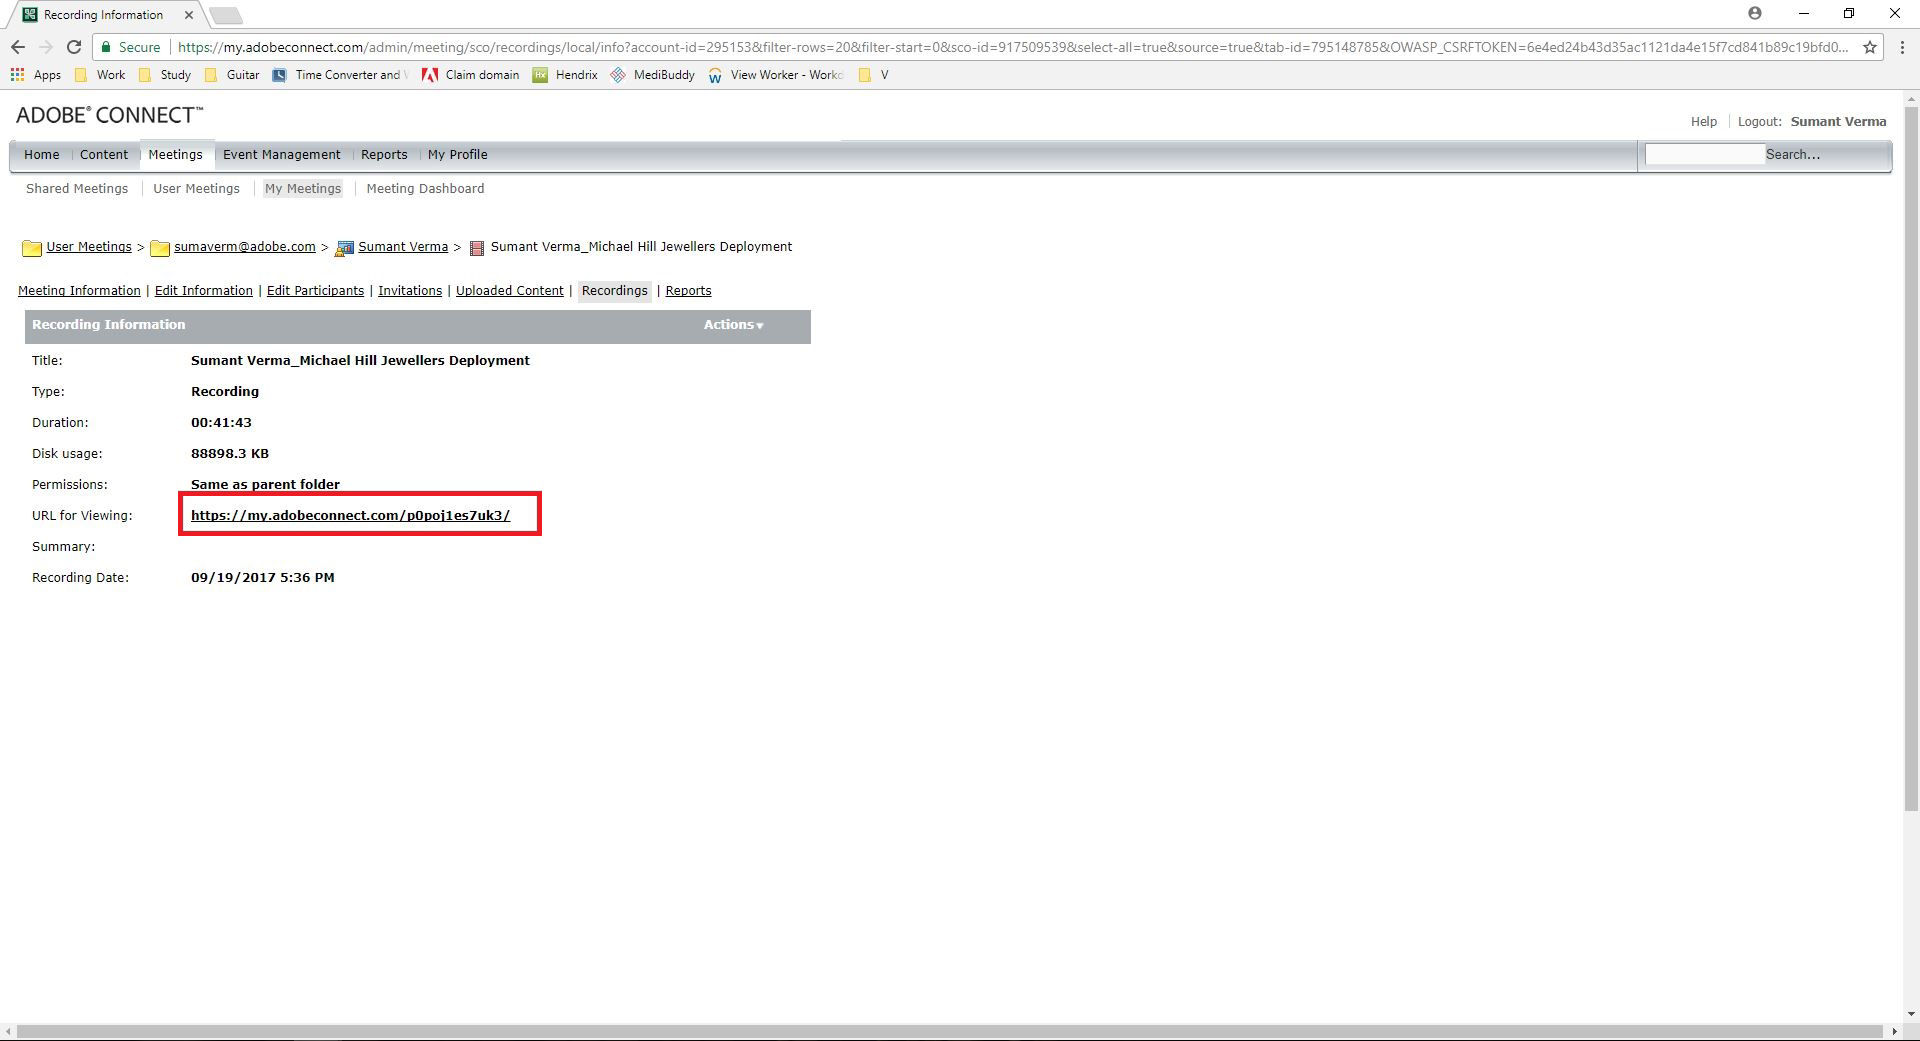1920x1041 pixels.
Task: Click the horizontal scrollbar at bottom
Action: (x=950, y=1031)
